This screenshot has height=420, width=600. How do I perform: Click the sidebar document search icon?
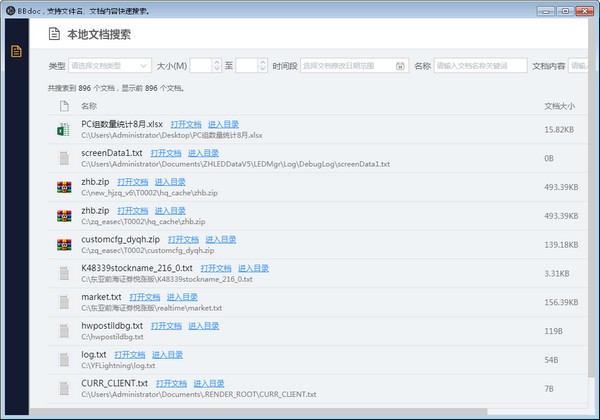tap(16, 51)
